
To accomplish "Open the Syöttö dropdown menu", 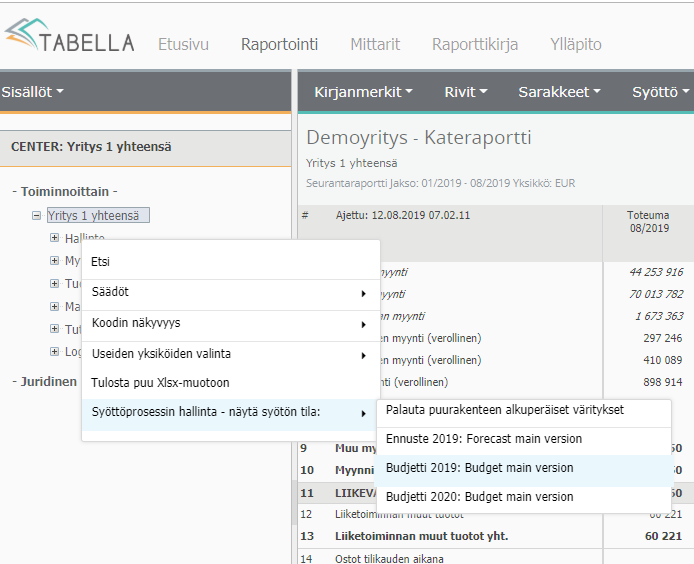I will (660, 92).
